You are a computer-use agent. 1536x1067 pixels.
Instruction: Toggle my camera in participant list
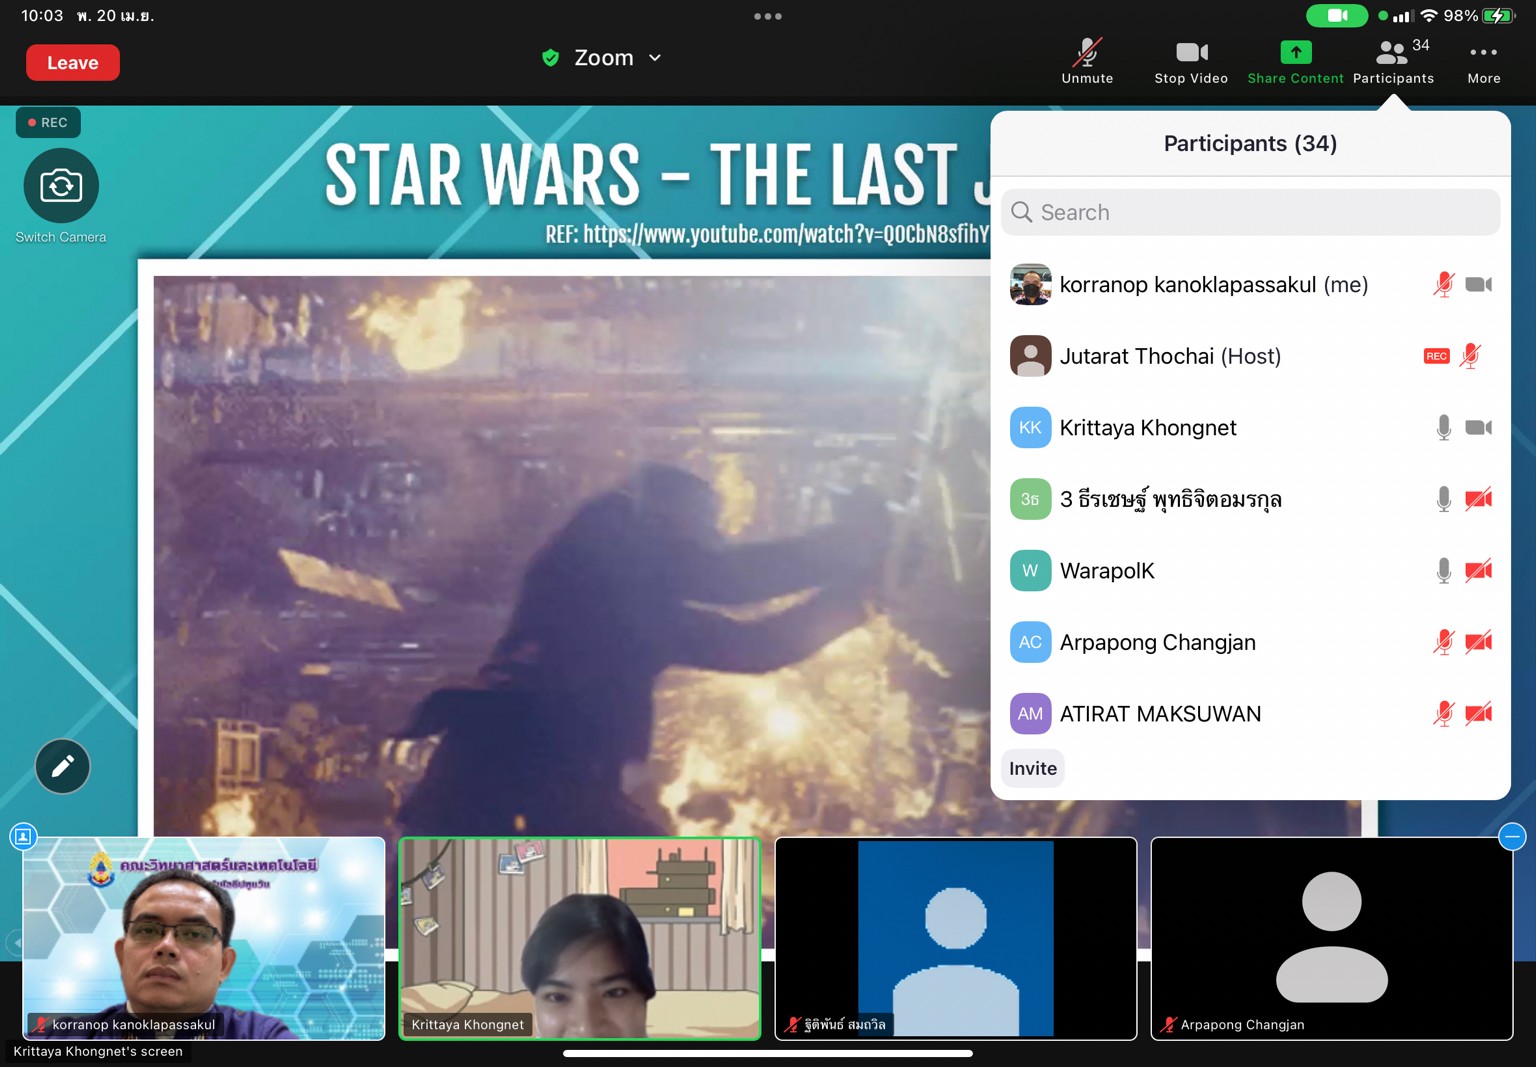tap(1478, 285)
